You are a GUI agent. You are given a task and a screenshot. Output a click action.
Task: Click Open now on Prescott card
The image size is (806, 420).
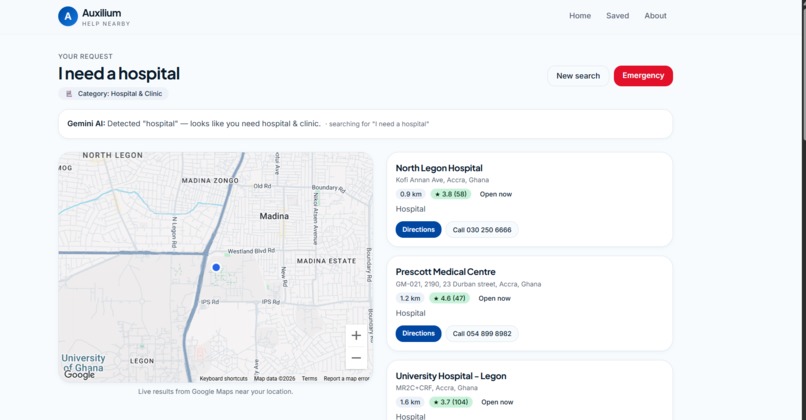(494, 298)
